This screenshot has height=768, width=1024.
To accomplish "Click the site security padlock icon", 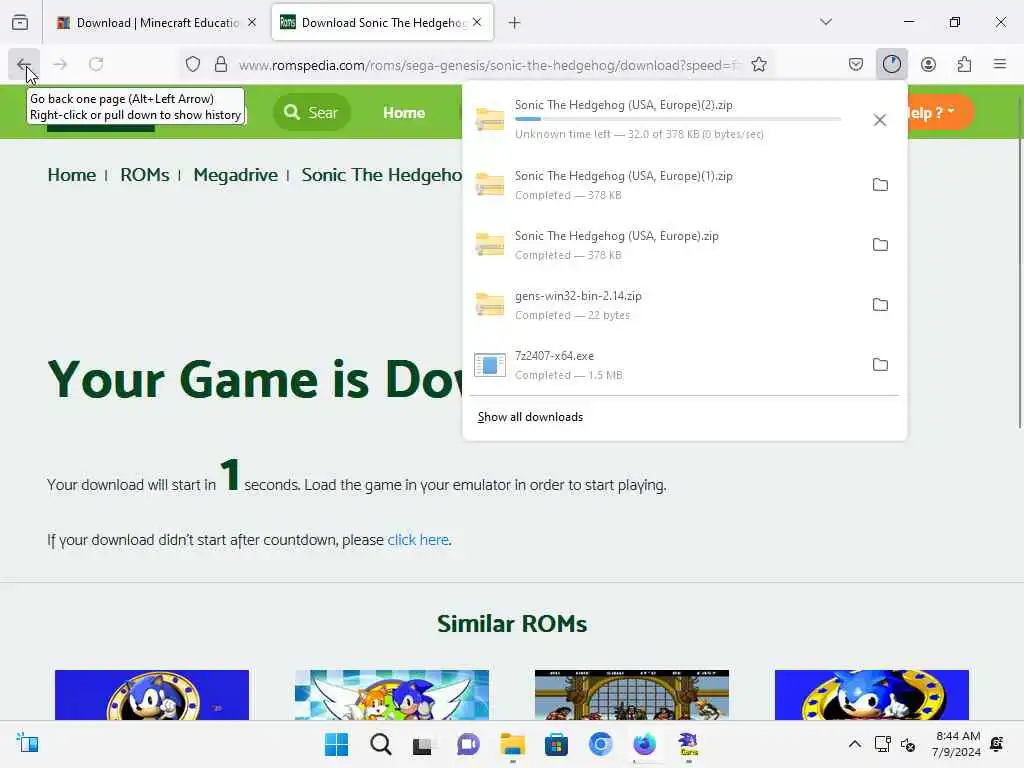I will point(221,64).
